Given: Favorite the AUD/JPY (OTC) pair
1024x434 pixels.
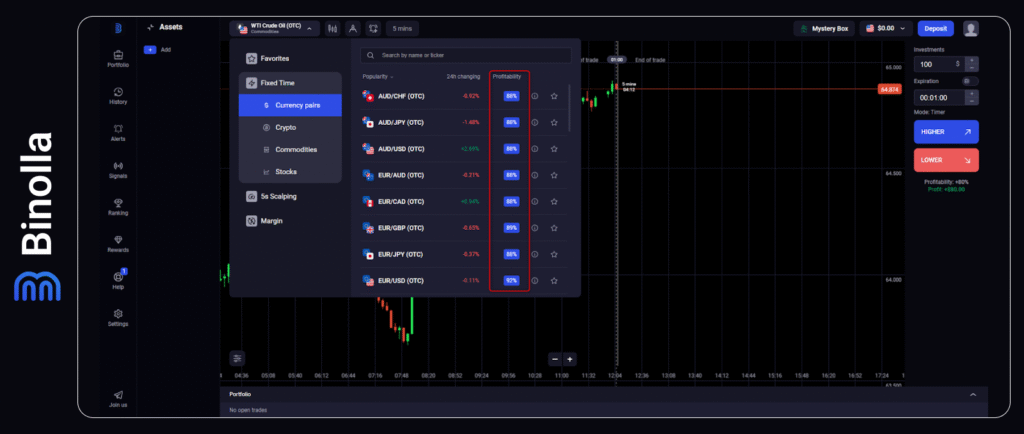Looking at the screenshot, I should click(x=554, y=123).
